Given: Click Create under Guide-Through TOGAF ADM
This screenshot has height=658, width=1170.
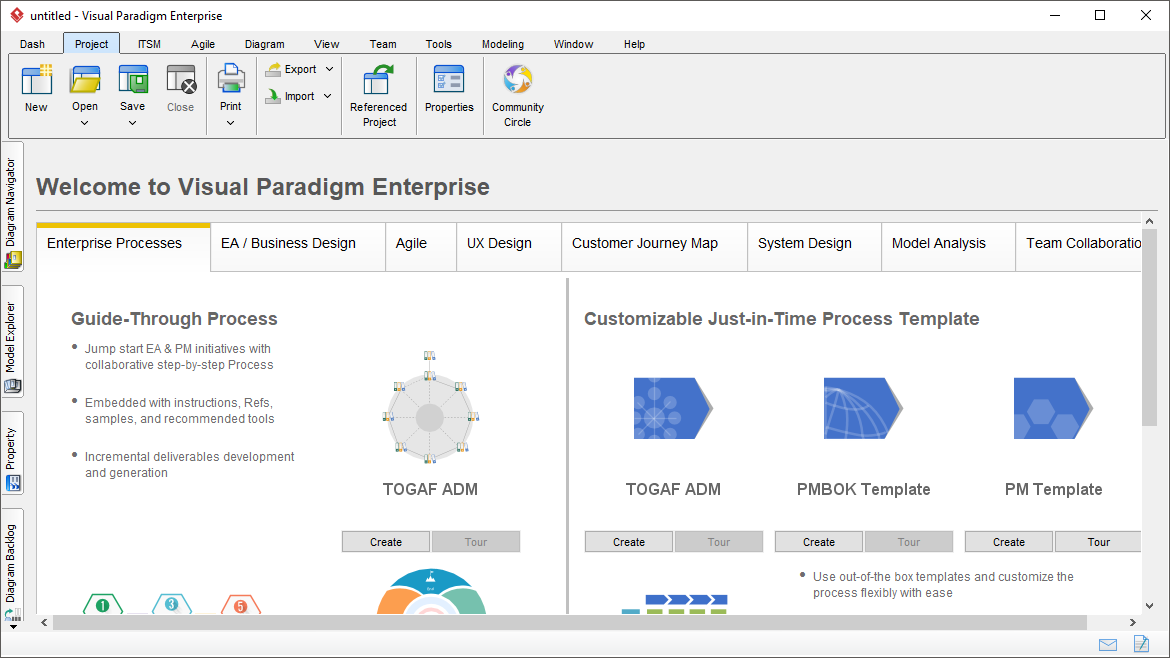Looking at the screenshot, I should tap(386, 542).
